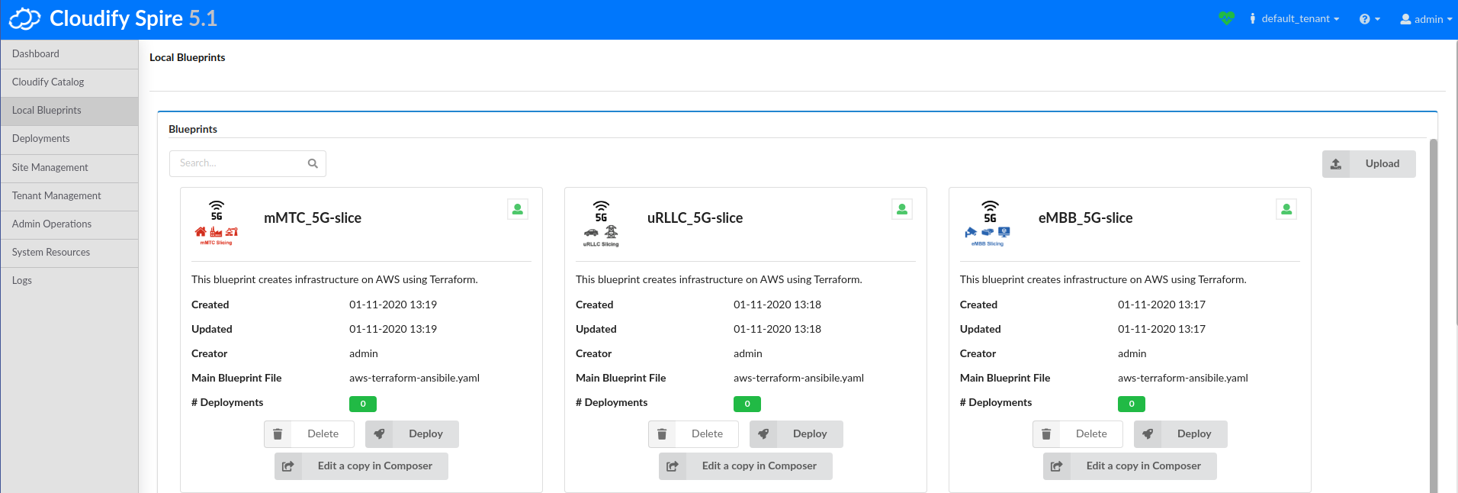Image resolution: width=1458 pixels, height=493 pixels.
Task: Click trash icon on eMBB_5G-slice Delete button
Action: click(1046, 434)
